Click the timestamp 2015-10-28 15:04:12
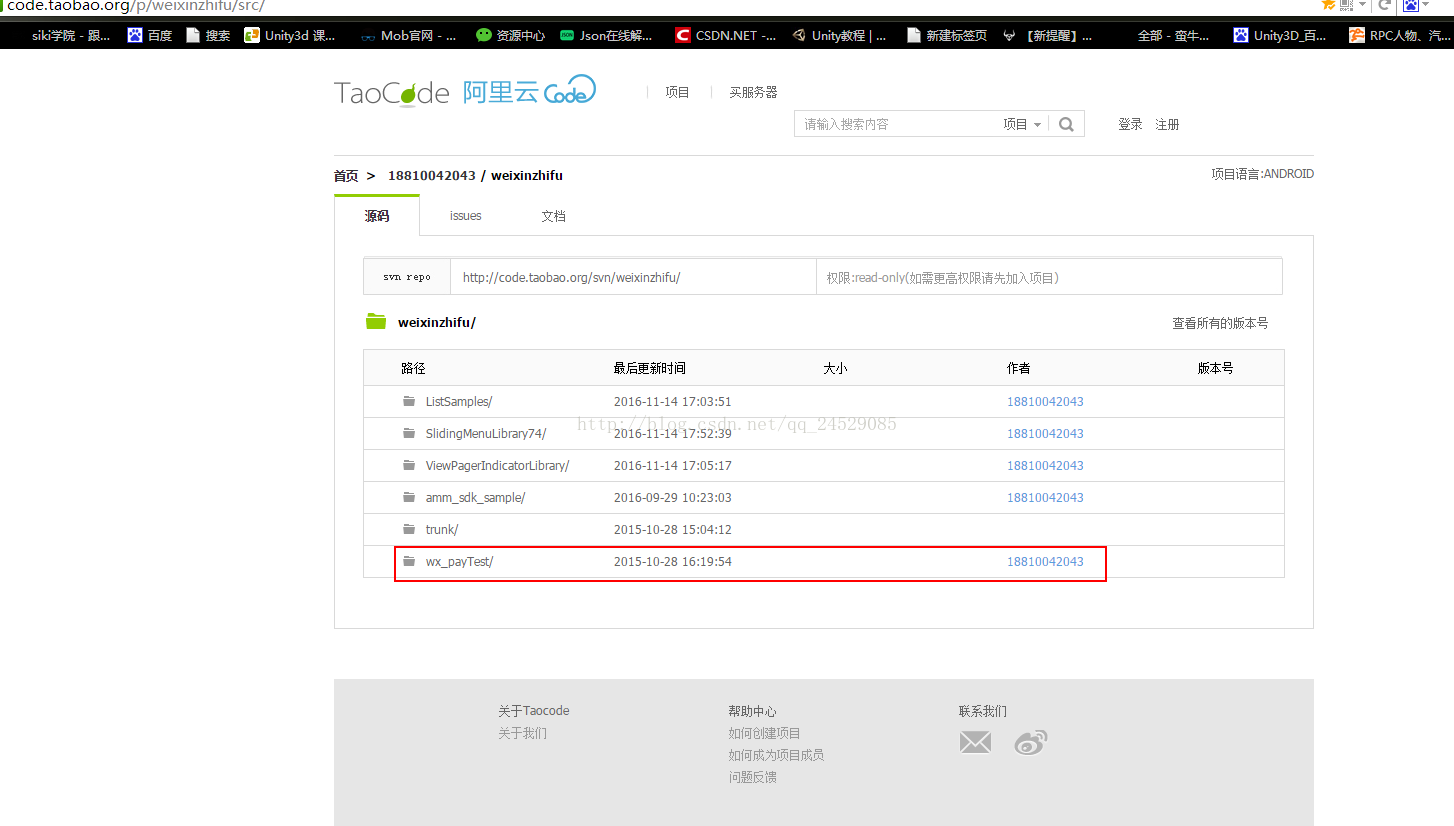The width and height of the screenshot is (1454, 826). pos(673,529)
